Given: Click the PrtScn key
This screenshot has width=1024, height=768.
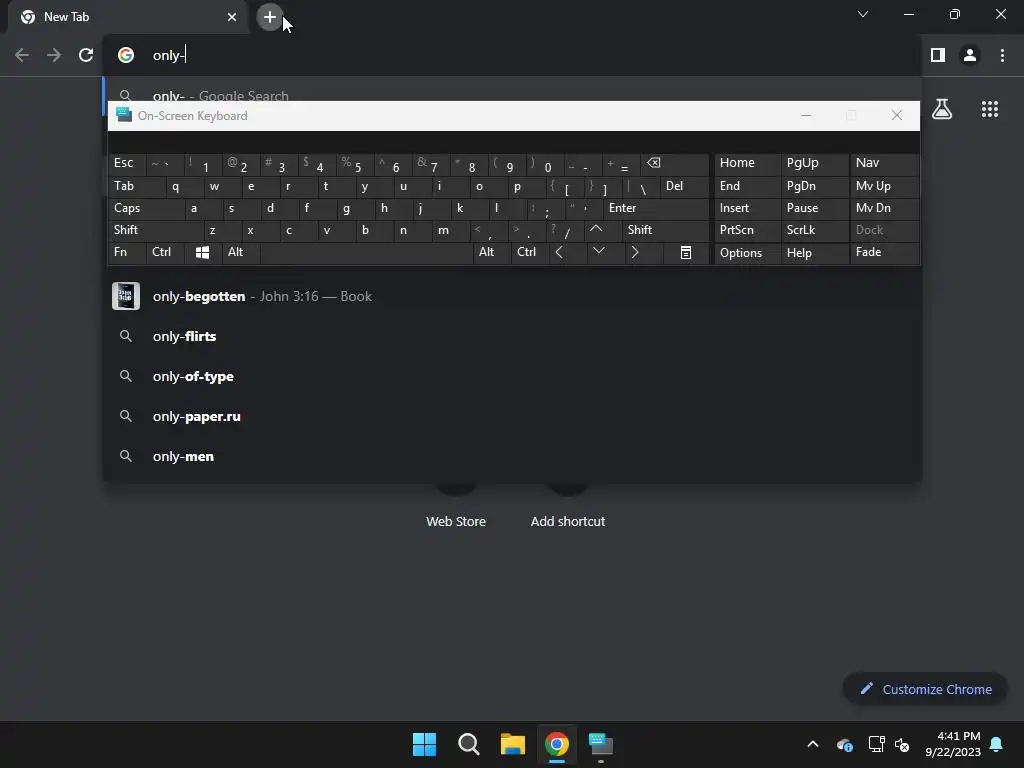Looking at the screenshot, I should (747, 230).
